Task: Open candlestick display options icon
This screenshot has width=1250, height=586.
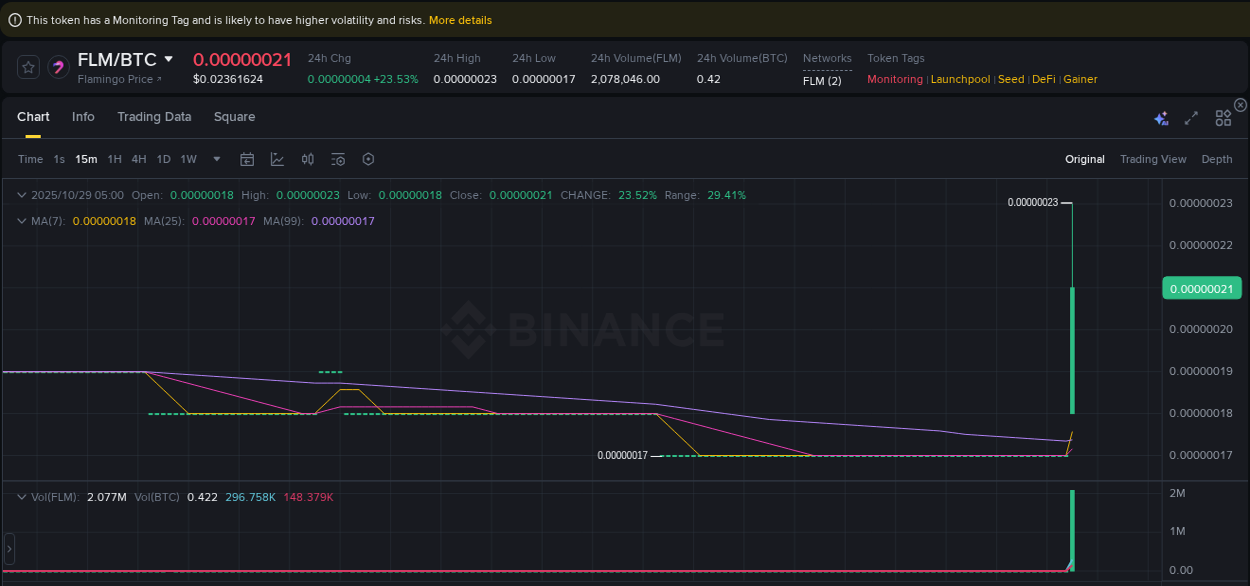Action: (x=307, y=159)
